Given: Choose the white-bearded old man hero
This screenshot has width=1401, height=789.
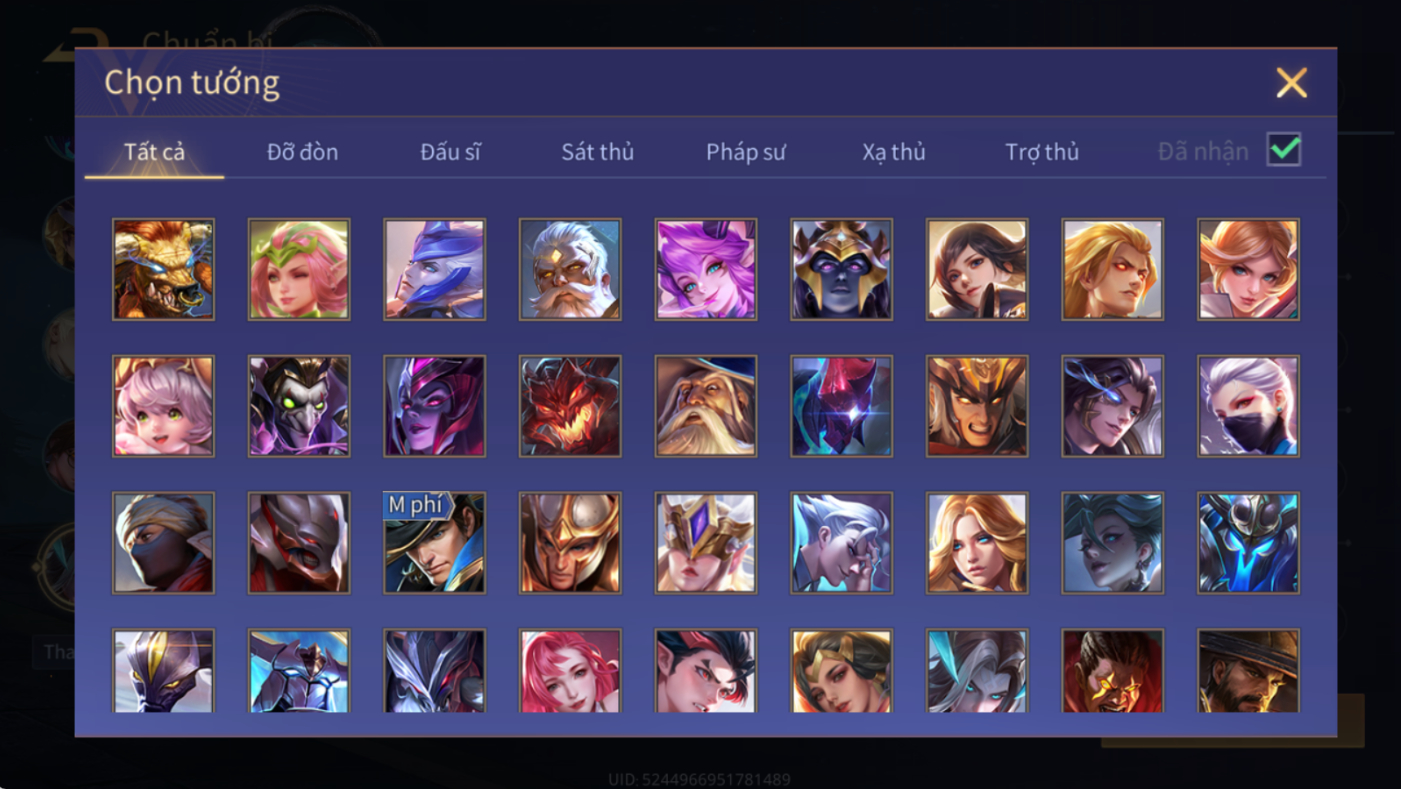Looking at the screenshot, I should (x=570, y=269).
